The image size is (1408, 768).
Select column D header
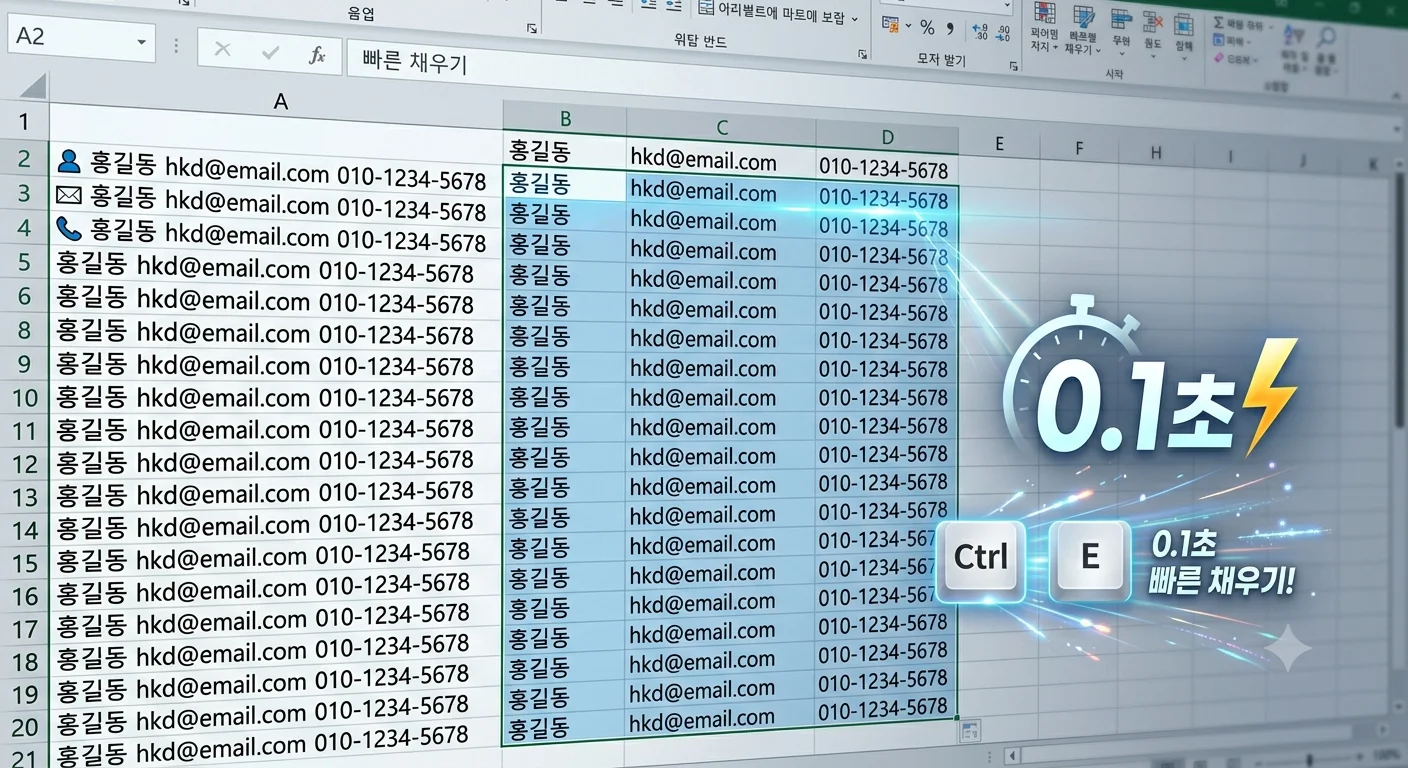[887, 137]
